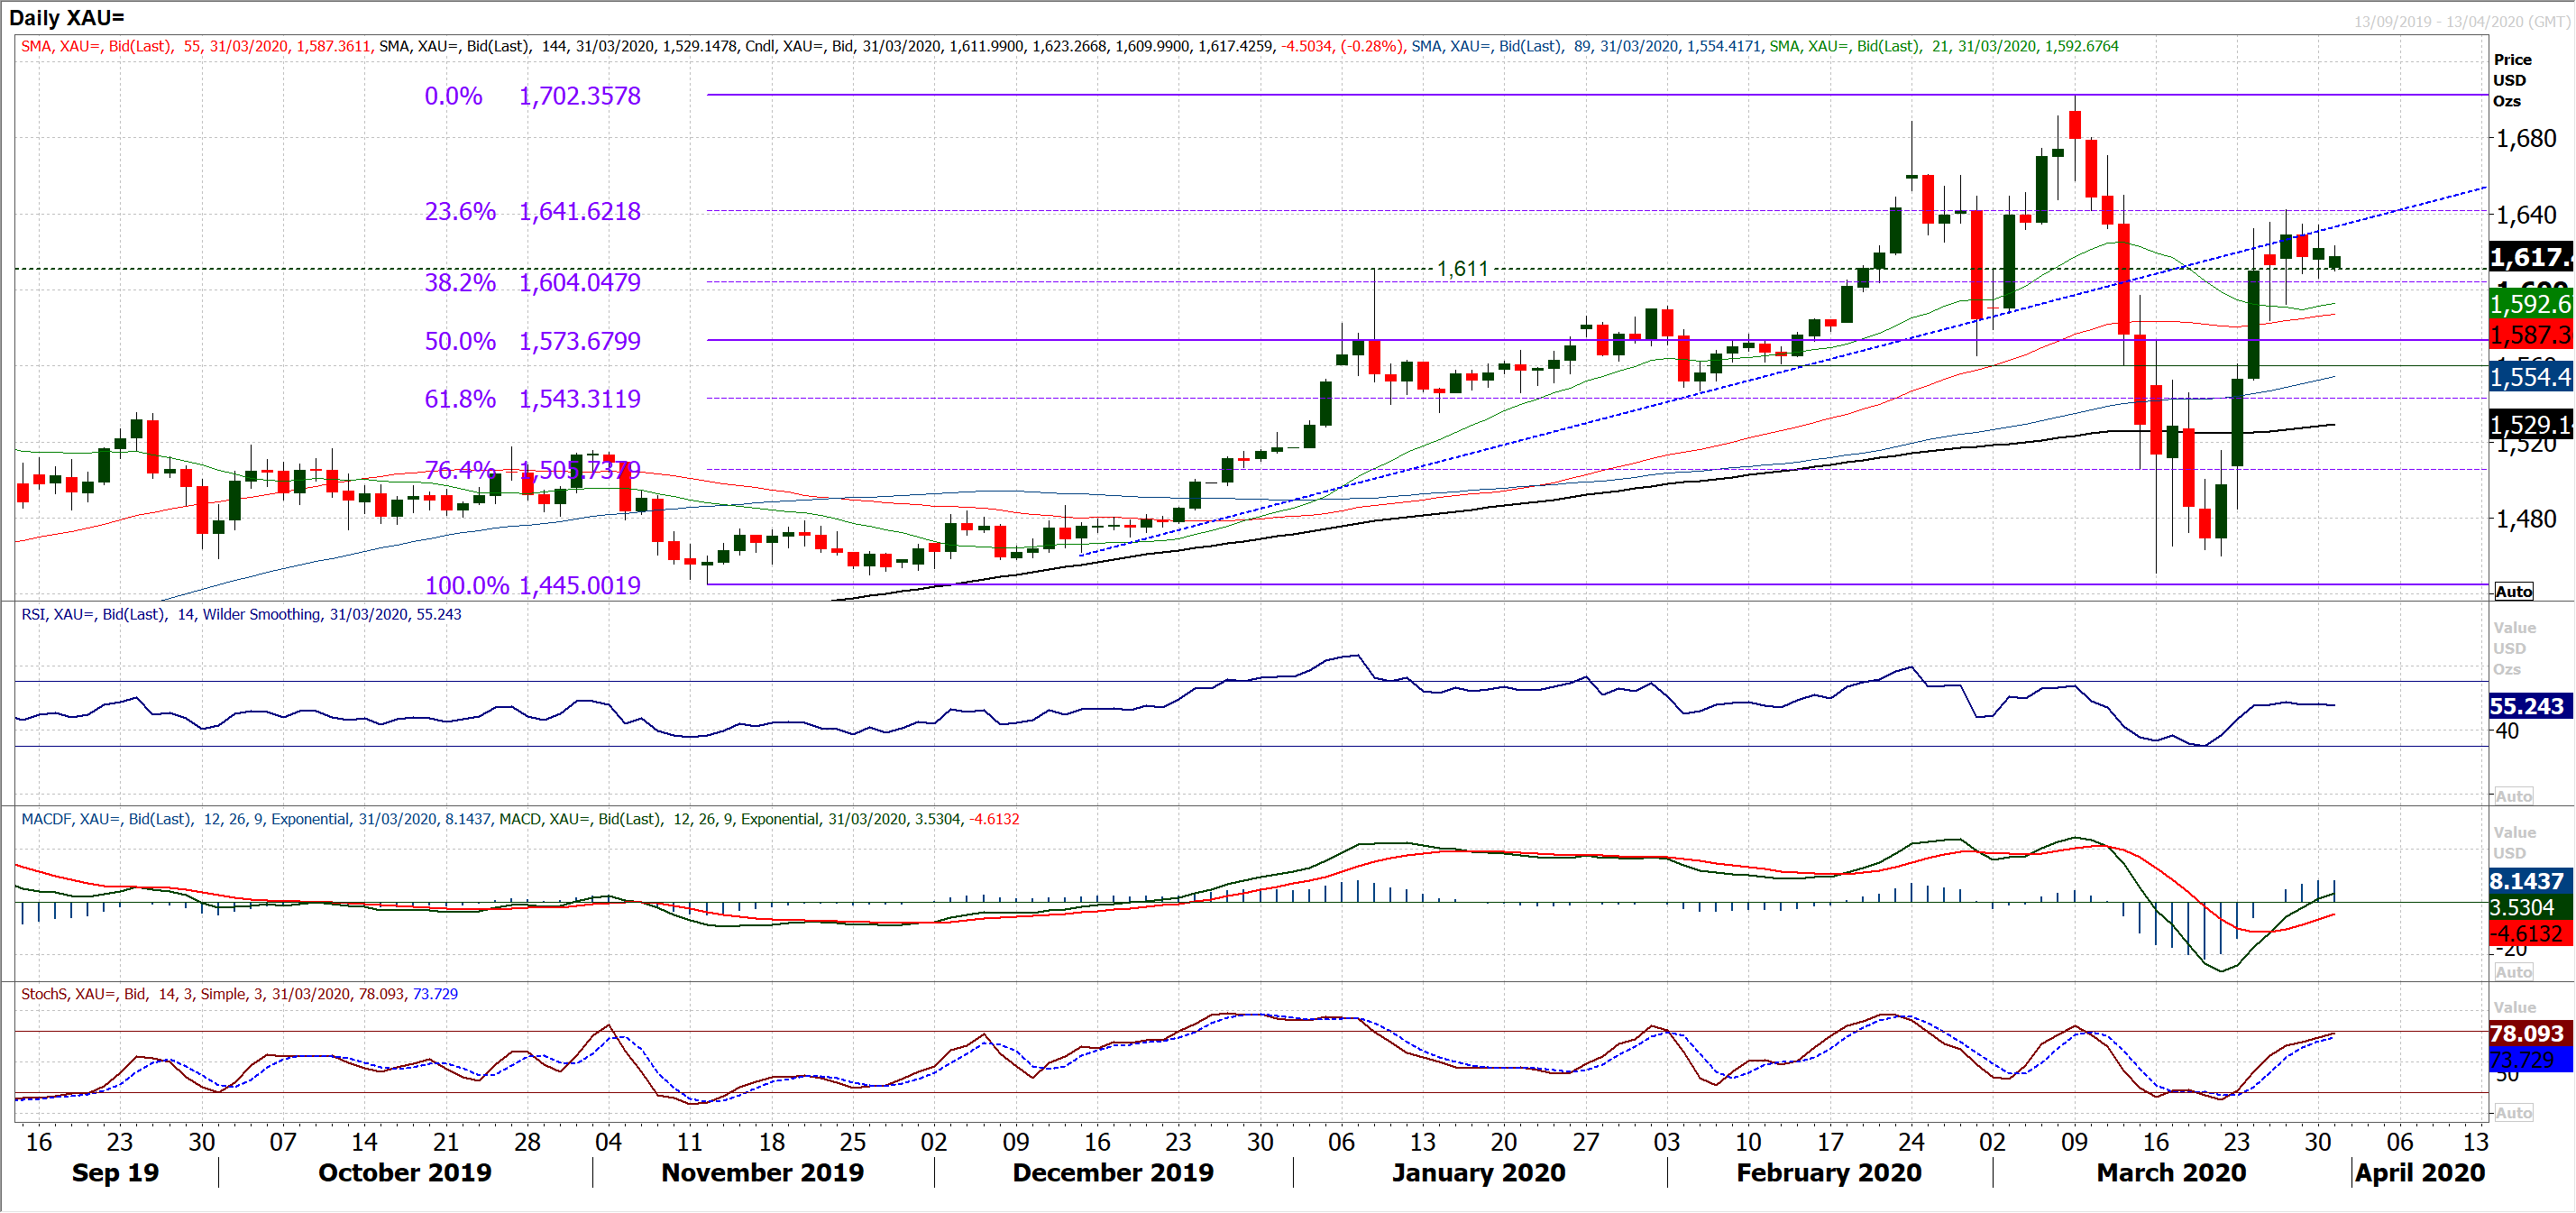Click the 1,680 price axis label
This screenshot has width=2576, height=1213.
[2526, 138]
